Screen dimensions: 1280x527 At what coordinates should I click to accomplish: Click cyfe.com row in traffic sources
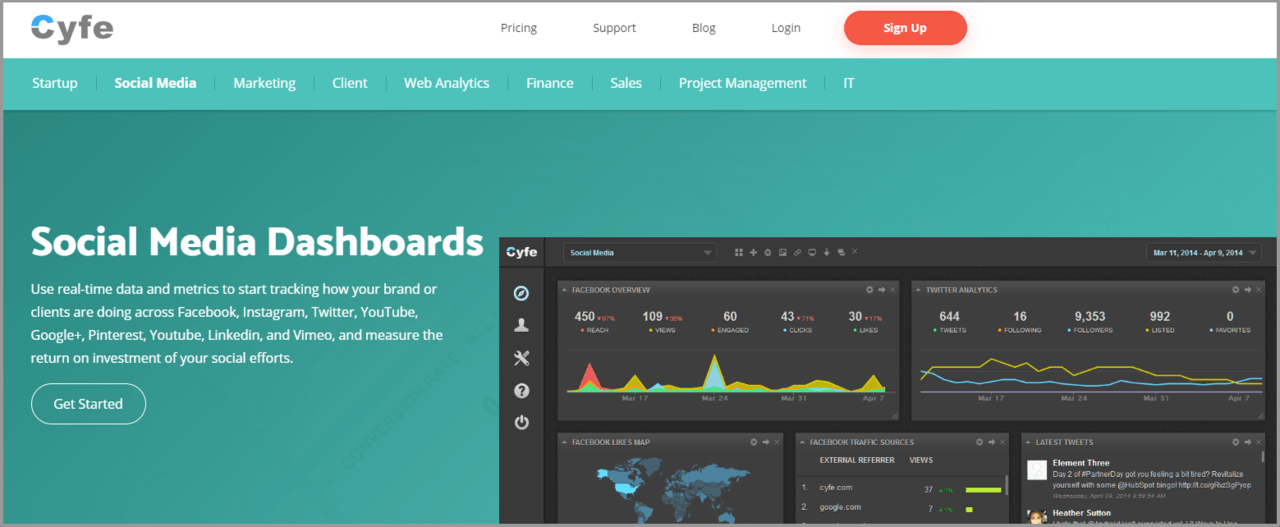point(901,489)
